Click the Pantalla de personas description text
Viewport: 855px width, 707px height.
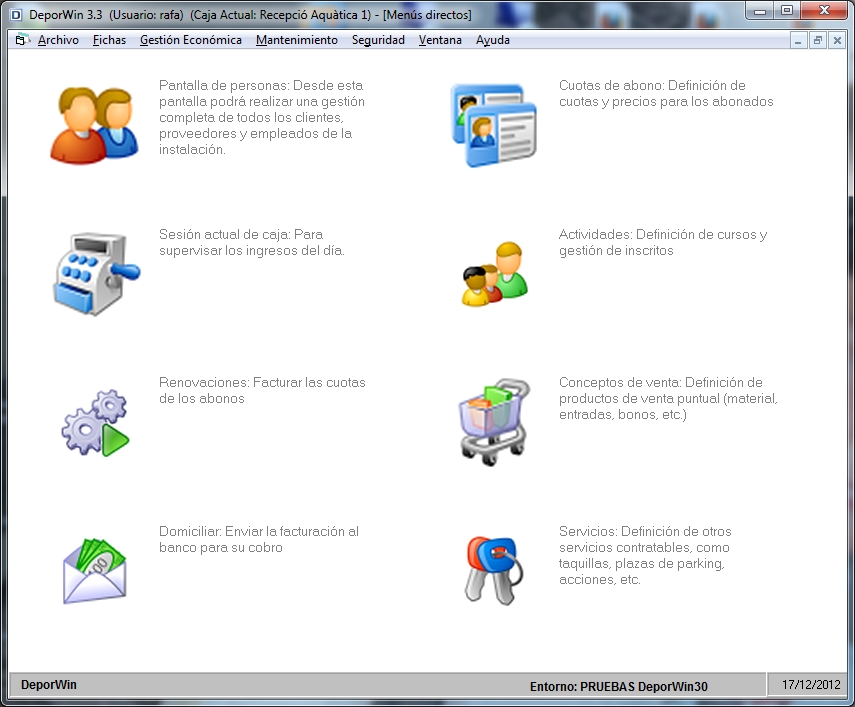click(262, 117)
